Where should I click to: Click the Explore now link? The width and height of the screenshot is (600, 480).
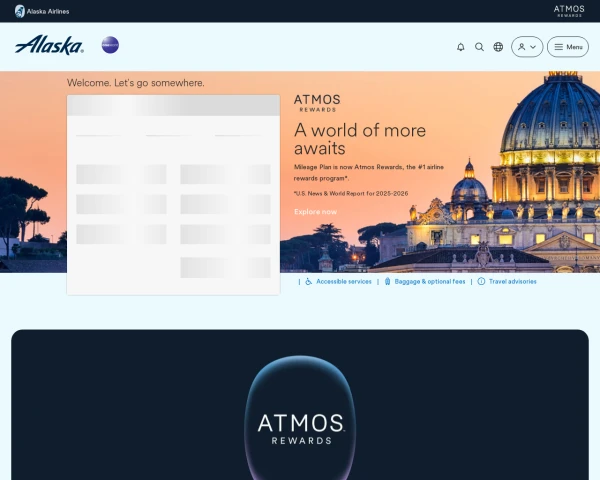pyautogui.click(x=315, y=212)
